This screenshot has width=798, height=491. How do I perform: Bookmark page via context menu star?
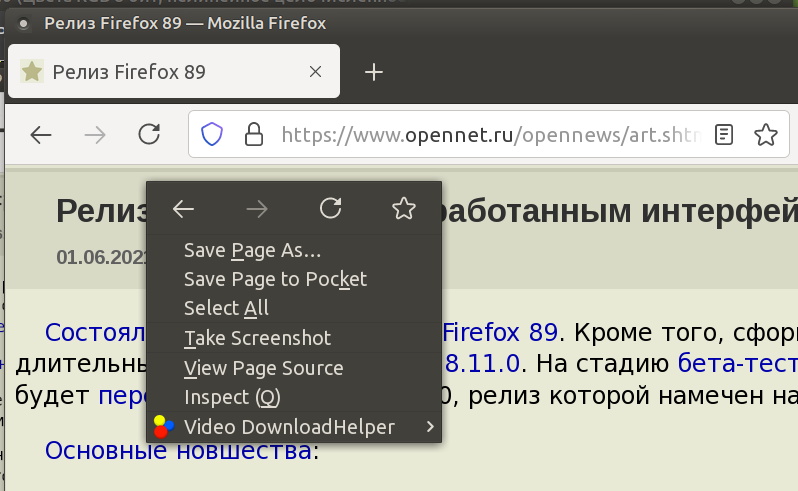point(404,208)
